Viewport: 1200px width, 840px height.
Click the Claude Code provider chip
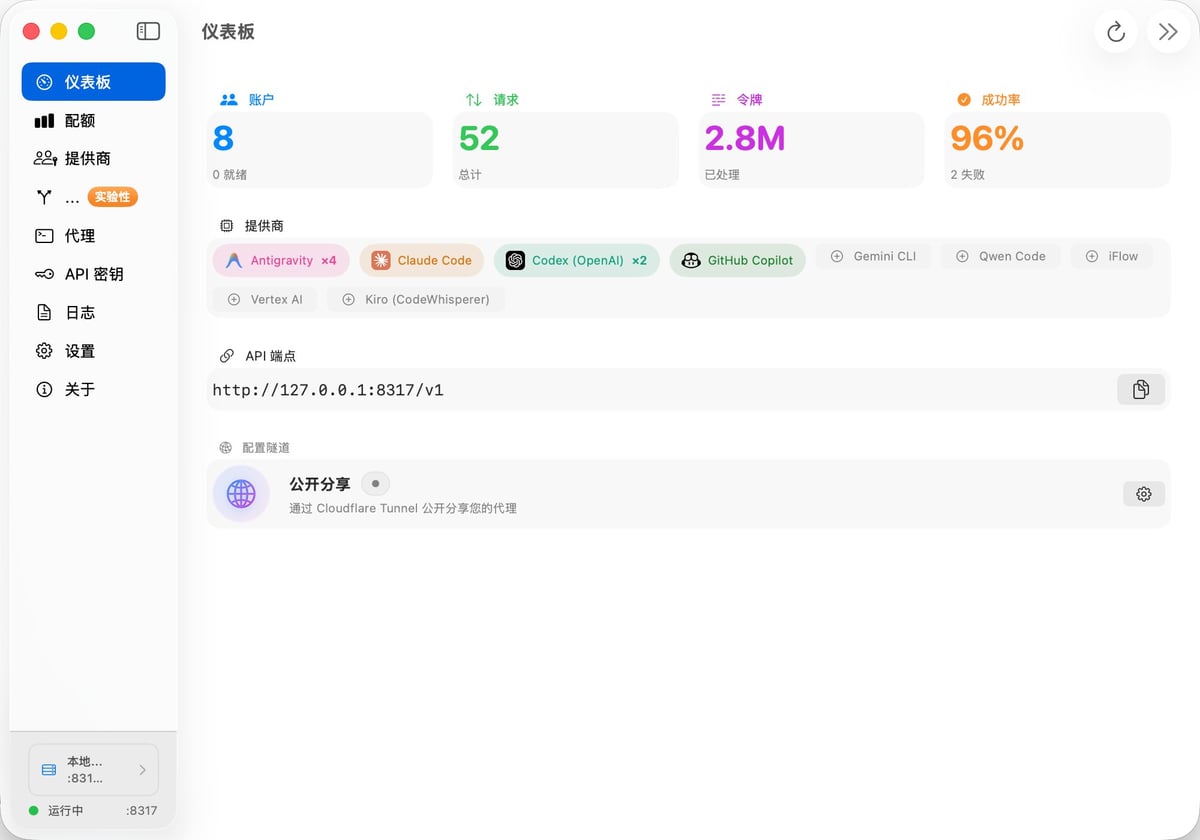(422, 261)
